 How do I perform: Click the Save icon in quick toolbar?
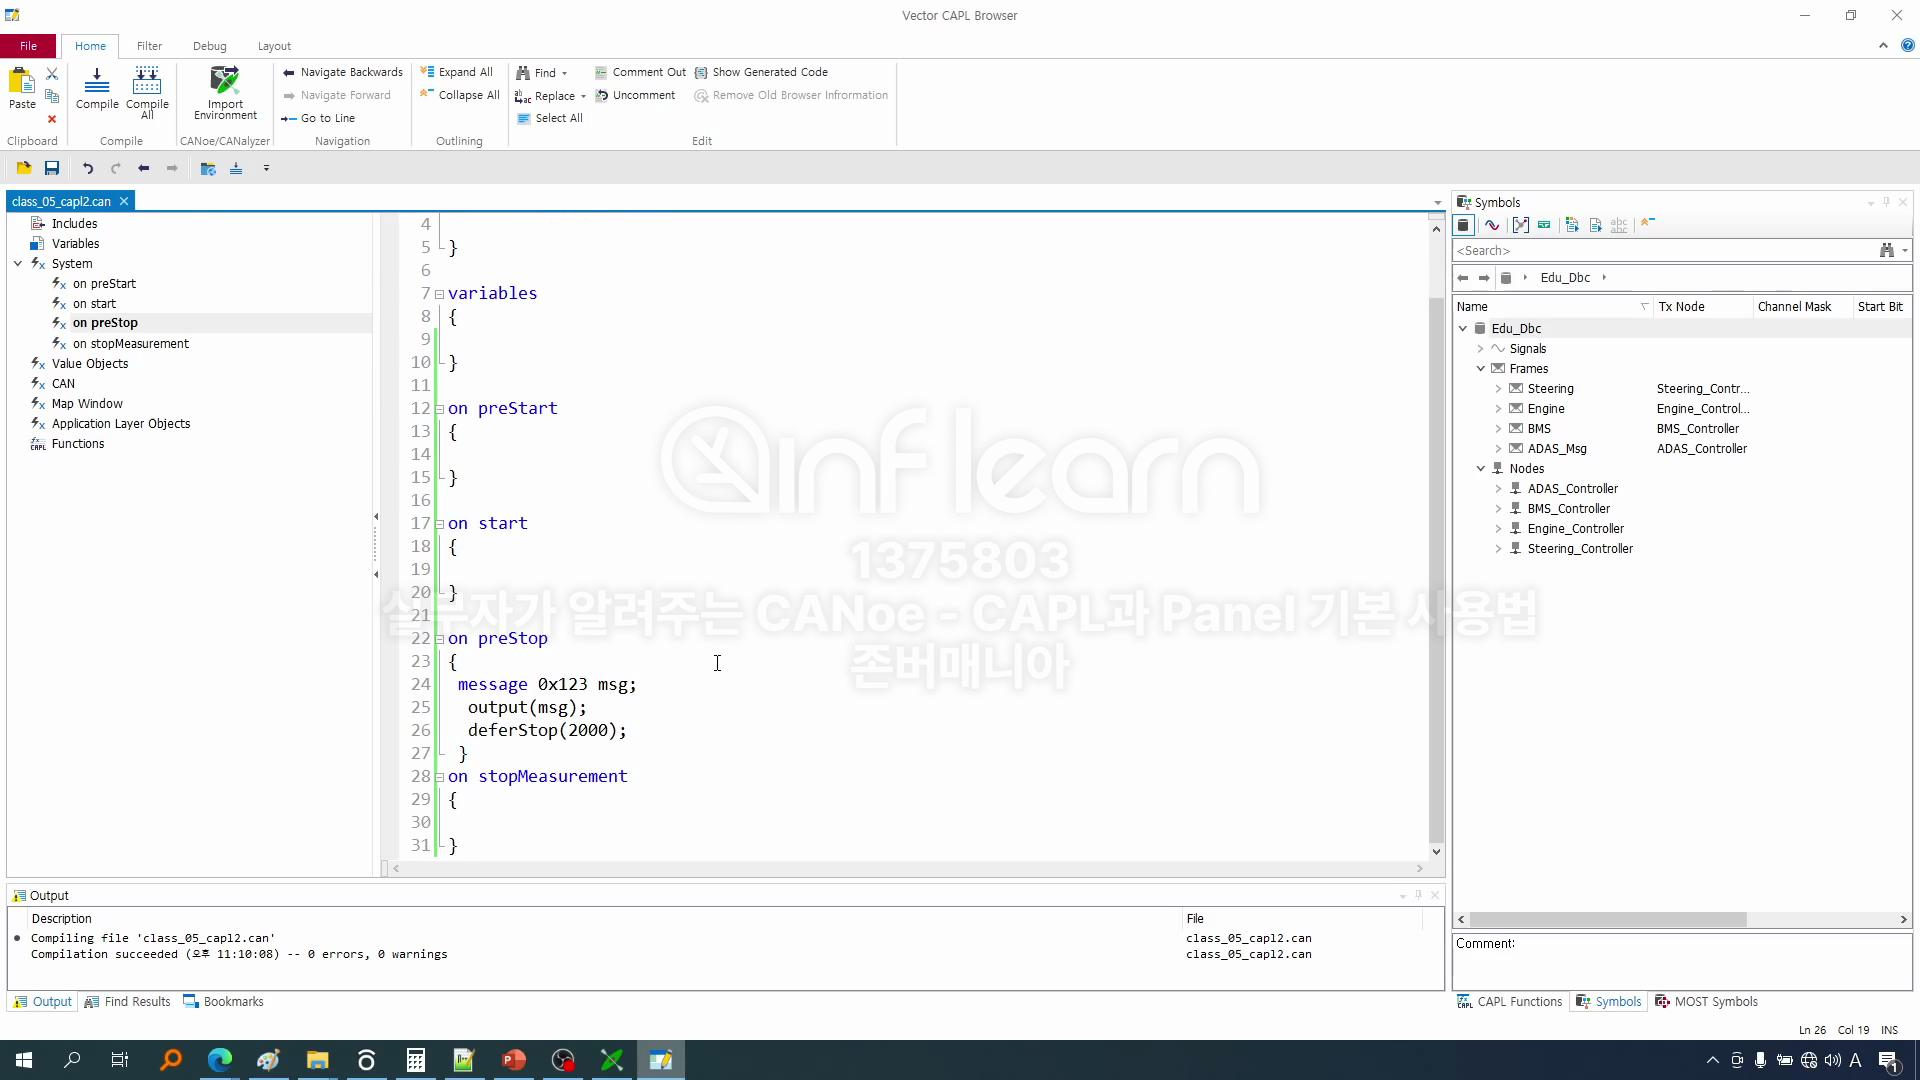point(52,168)
